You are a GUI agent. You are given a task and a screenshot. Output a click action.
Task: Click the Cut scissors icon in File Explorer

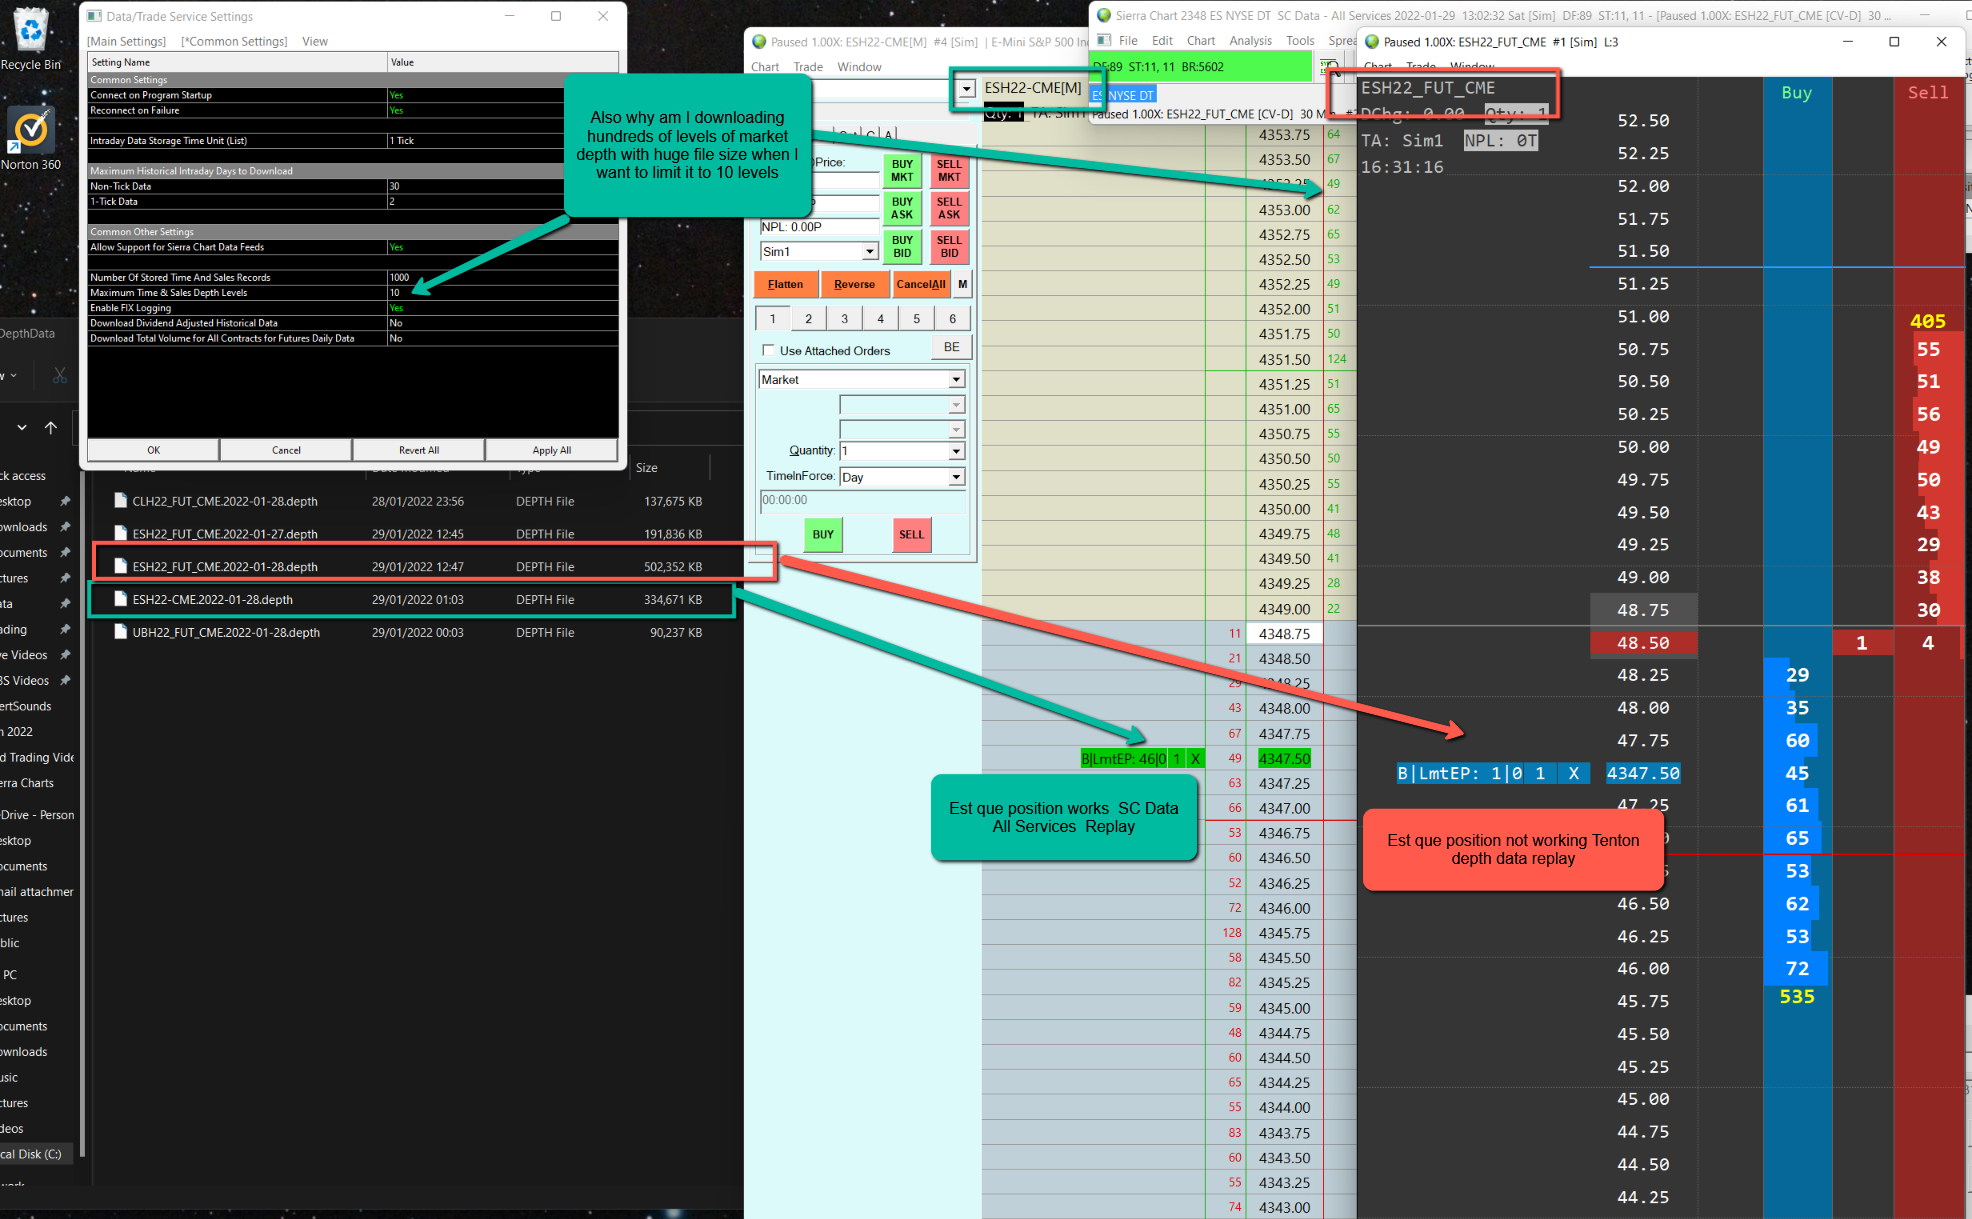coord(60,375)
